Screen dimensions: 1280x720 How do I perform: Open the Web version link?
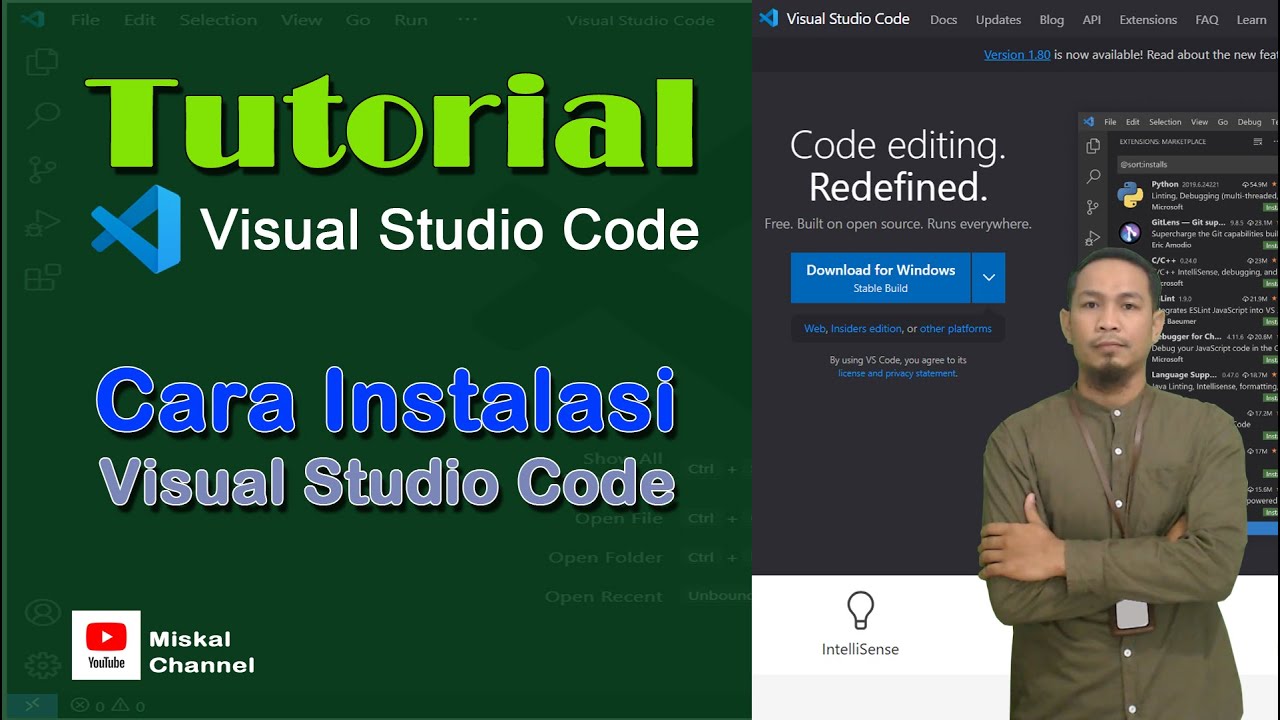click(x=815, y=328)
